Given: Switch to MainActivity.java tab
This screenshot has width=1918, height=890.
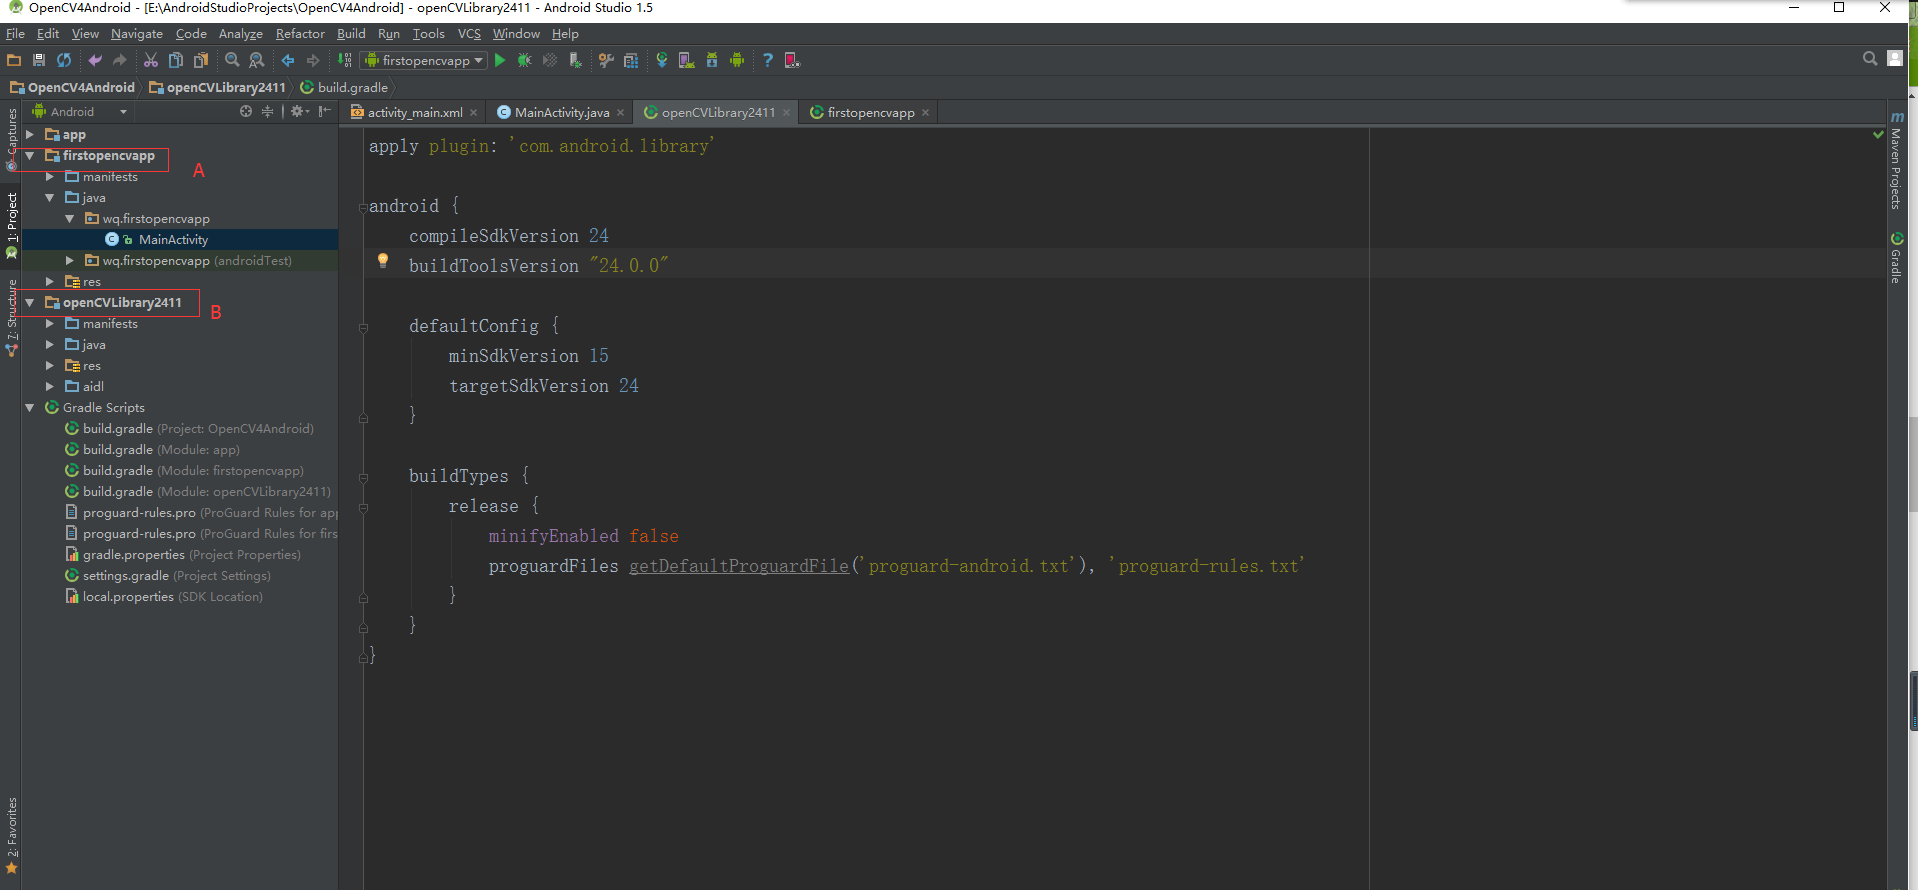Looking at the screenshot, I should point(561,112).
